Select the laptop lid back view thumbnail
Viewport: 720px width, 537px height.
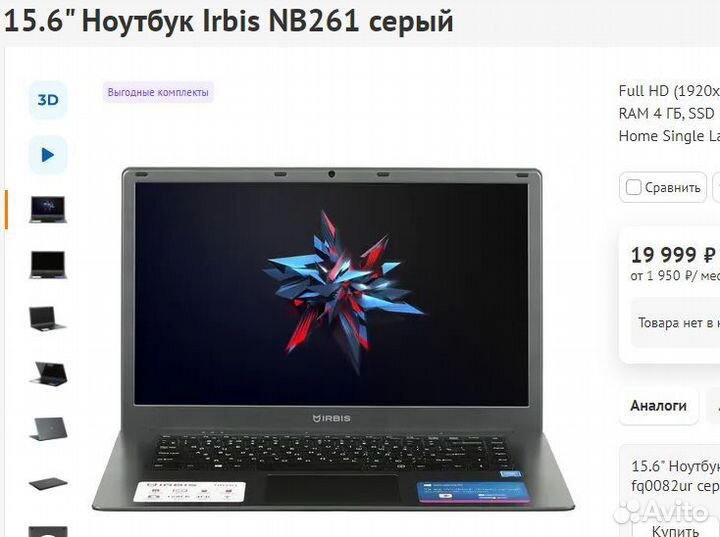click(x=48, y=429)
